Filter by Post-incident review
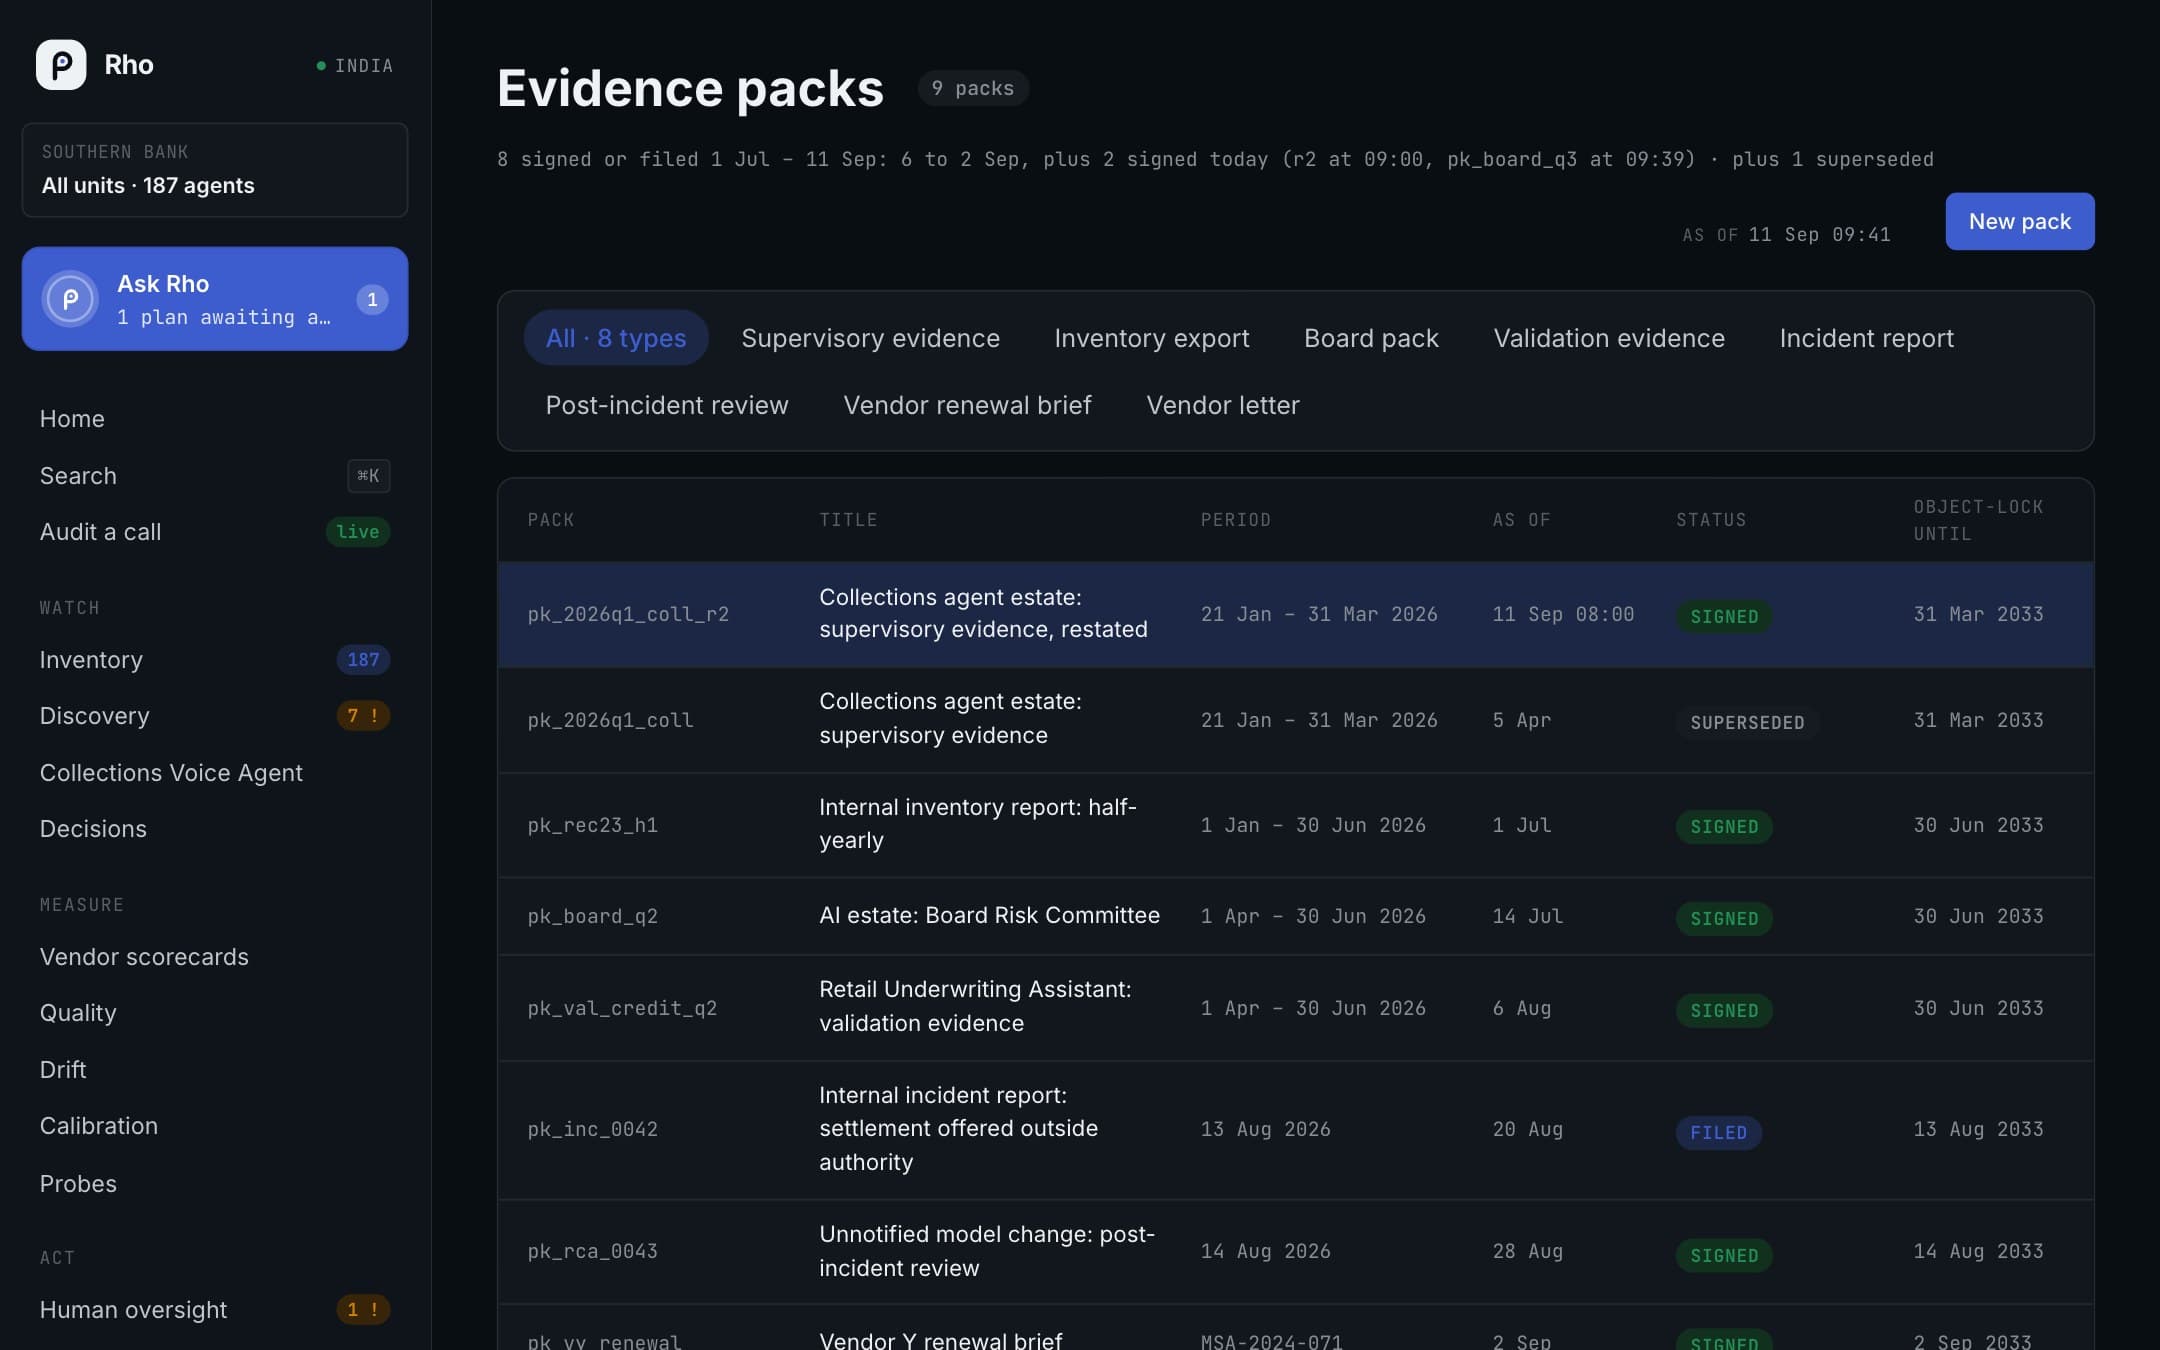Viewport: 2160px width, 1350px height. 667,405
